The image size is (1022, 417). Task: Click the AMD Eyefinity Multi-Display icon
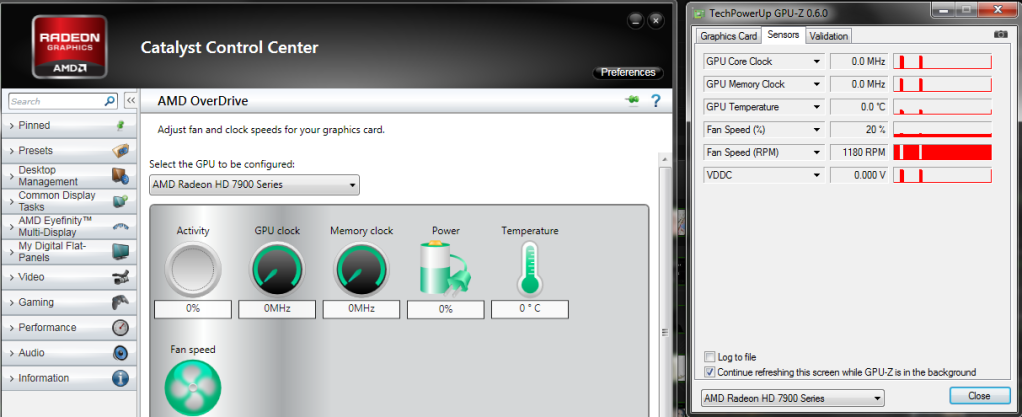coord(120,226)
